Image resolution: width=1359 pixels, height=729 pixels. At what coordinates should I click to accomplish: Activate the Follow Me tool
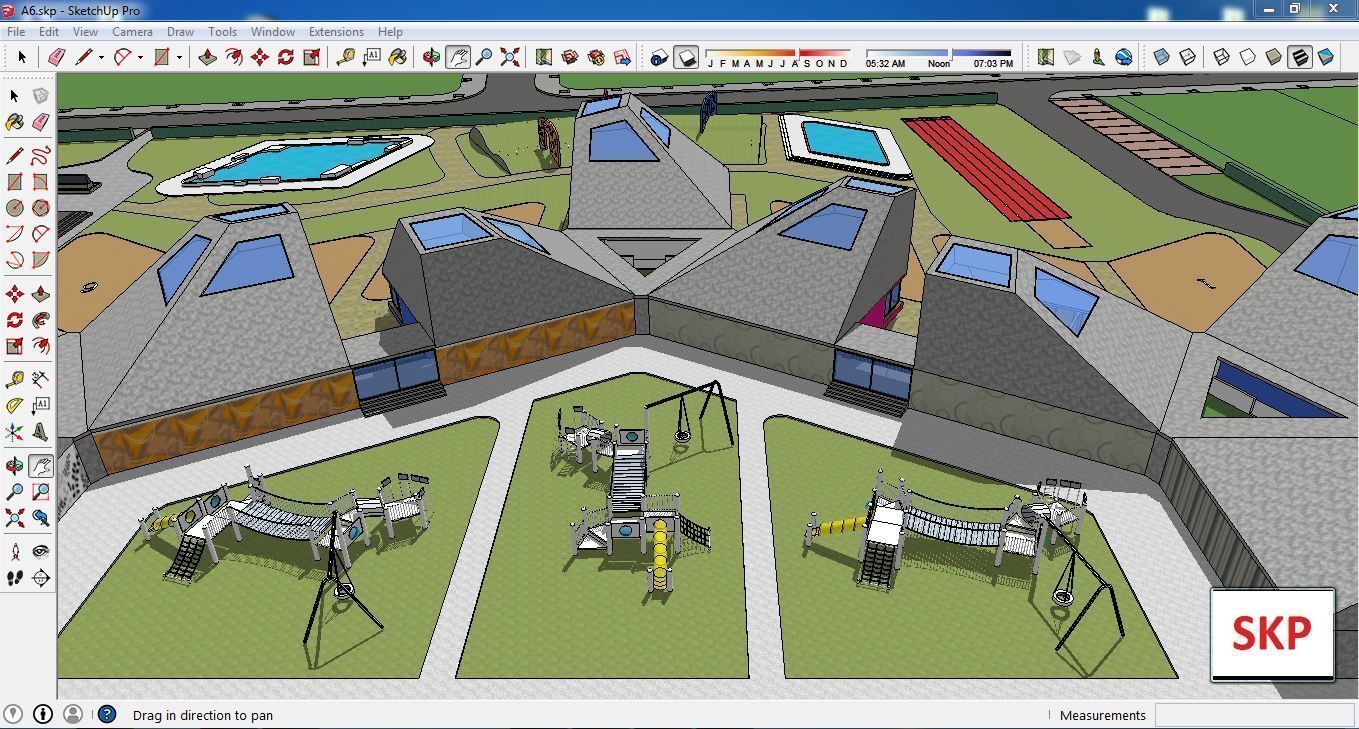click(x=40, y=321)
